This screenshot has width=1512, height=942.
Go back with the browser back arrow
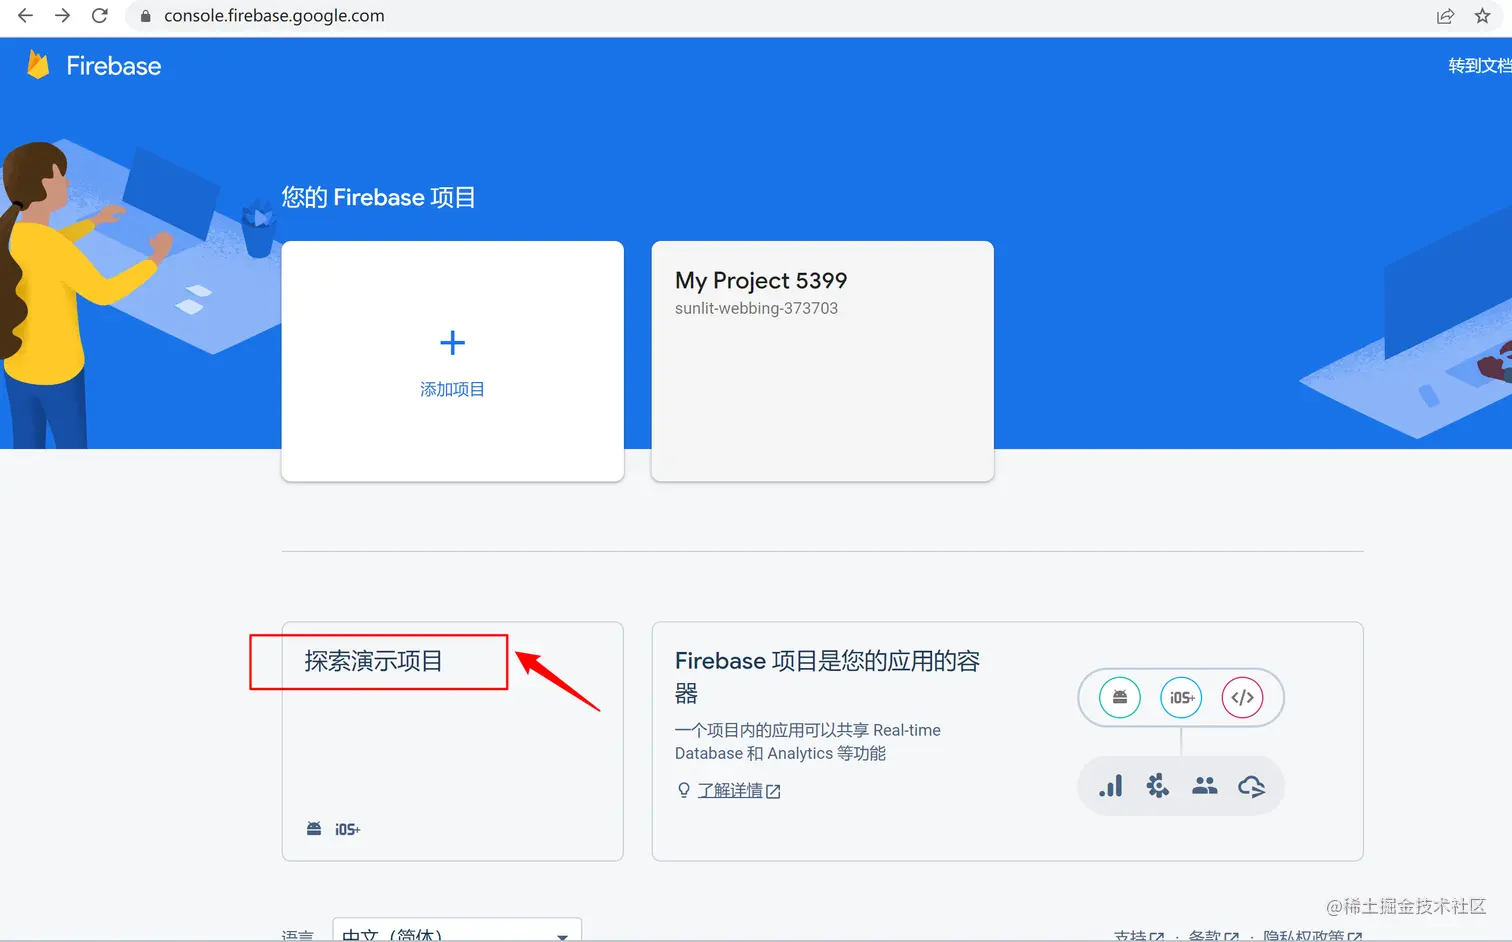point(26,16)
